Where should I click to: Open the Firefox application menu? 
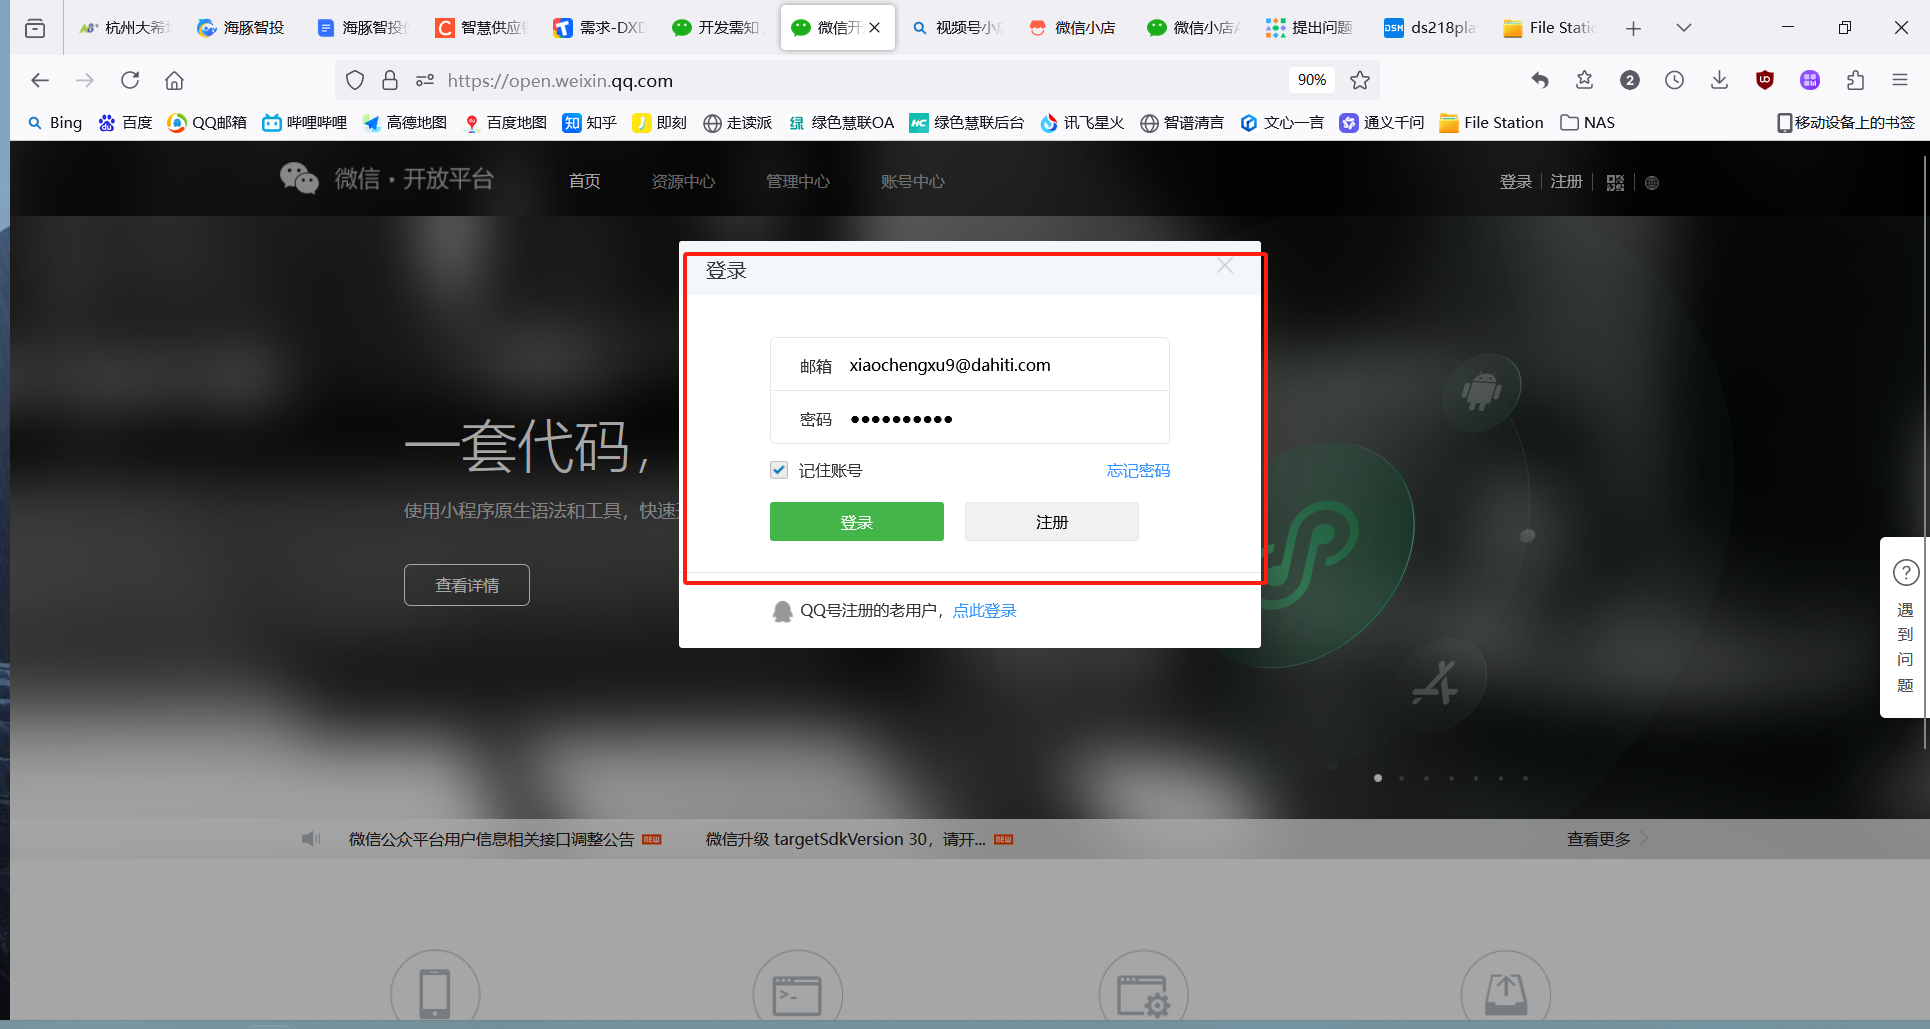[1900, 80]
